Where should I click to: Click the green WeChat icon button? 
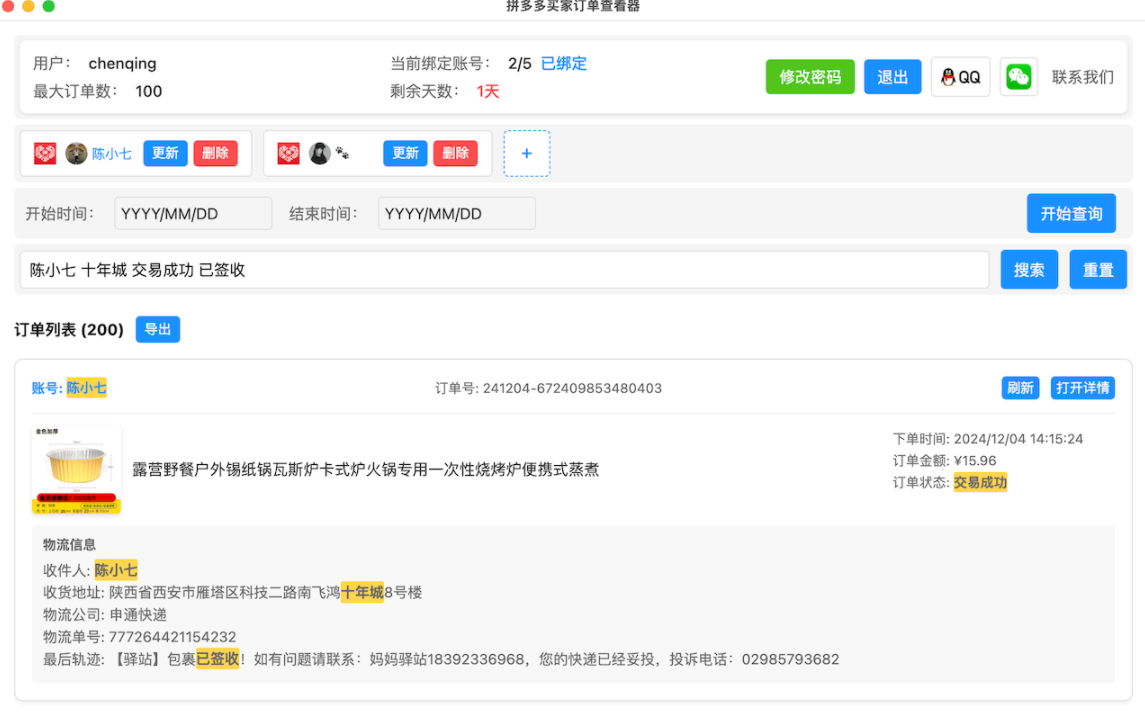1018,77
